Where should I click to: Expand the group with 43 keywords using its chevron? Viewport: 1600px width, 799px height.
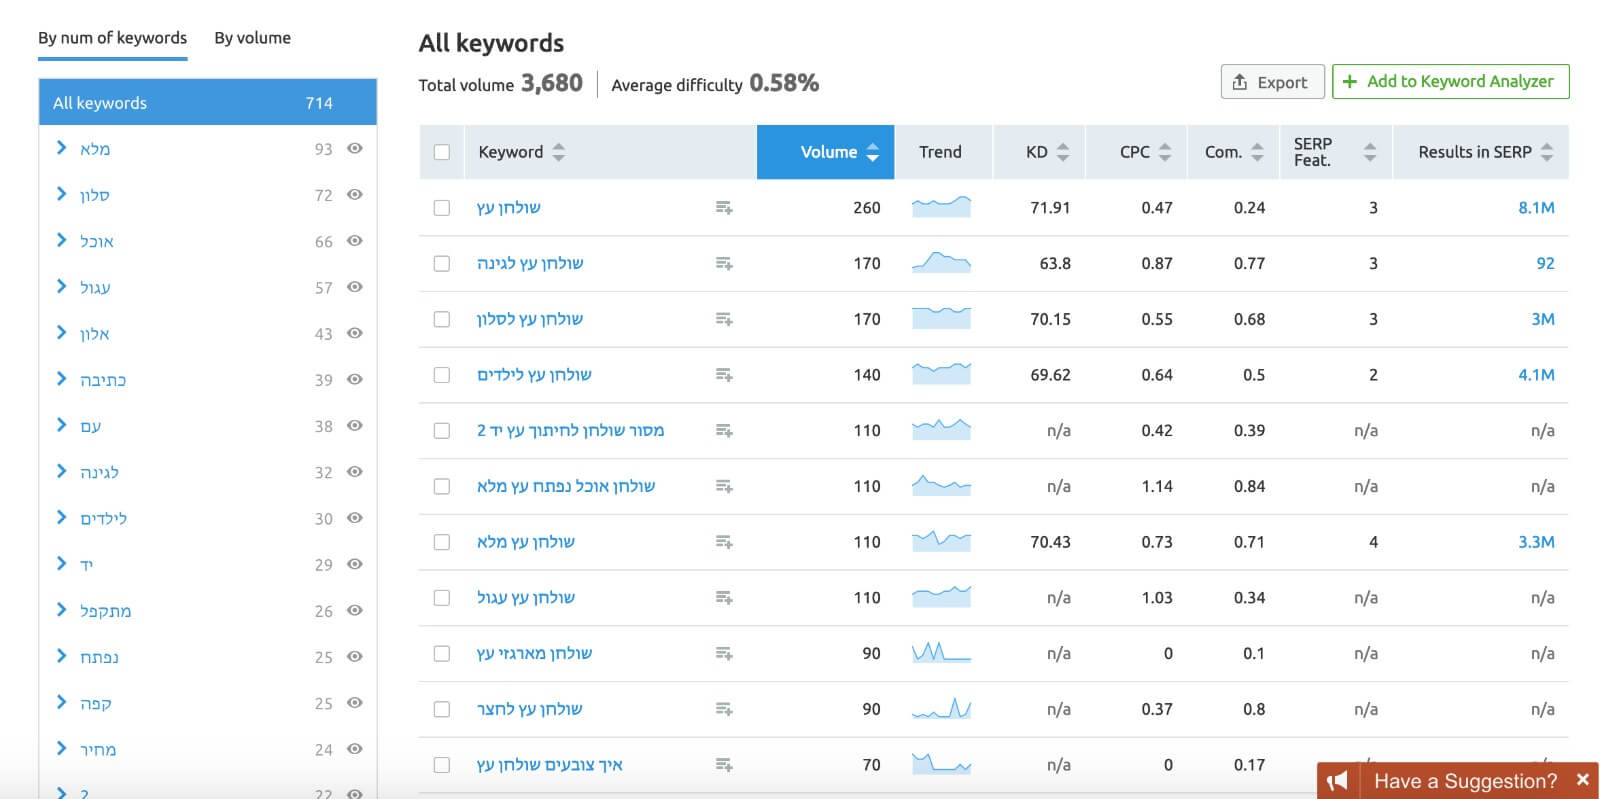tap(61, 333)
